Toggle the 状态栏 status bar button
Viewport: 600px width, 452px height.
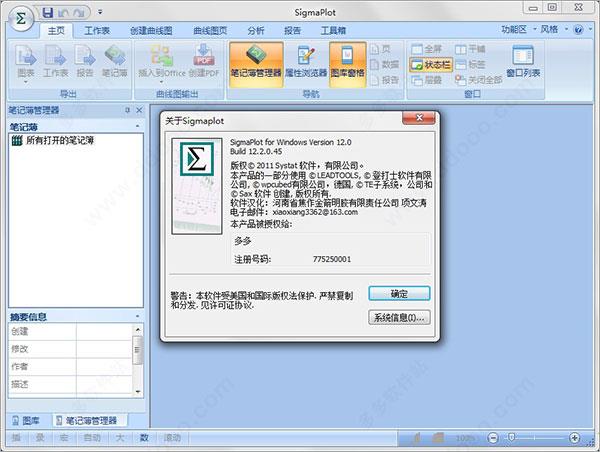pyautogui.click(x=430, y=64)
